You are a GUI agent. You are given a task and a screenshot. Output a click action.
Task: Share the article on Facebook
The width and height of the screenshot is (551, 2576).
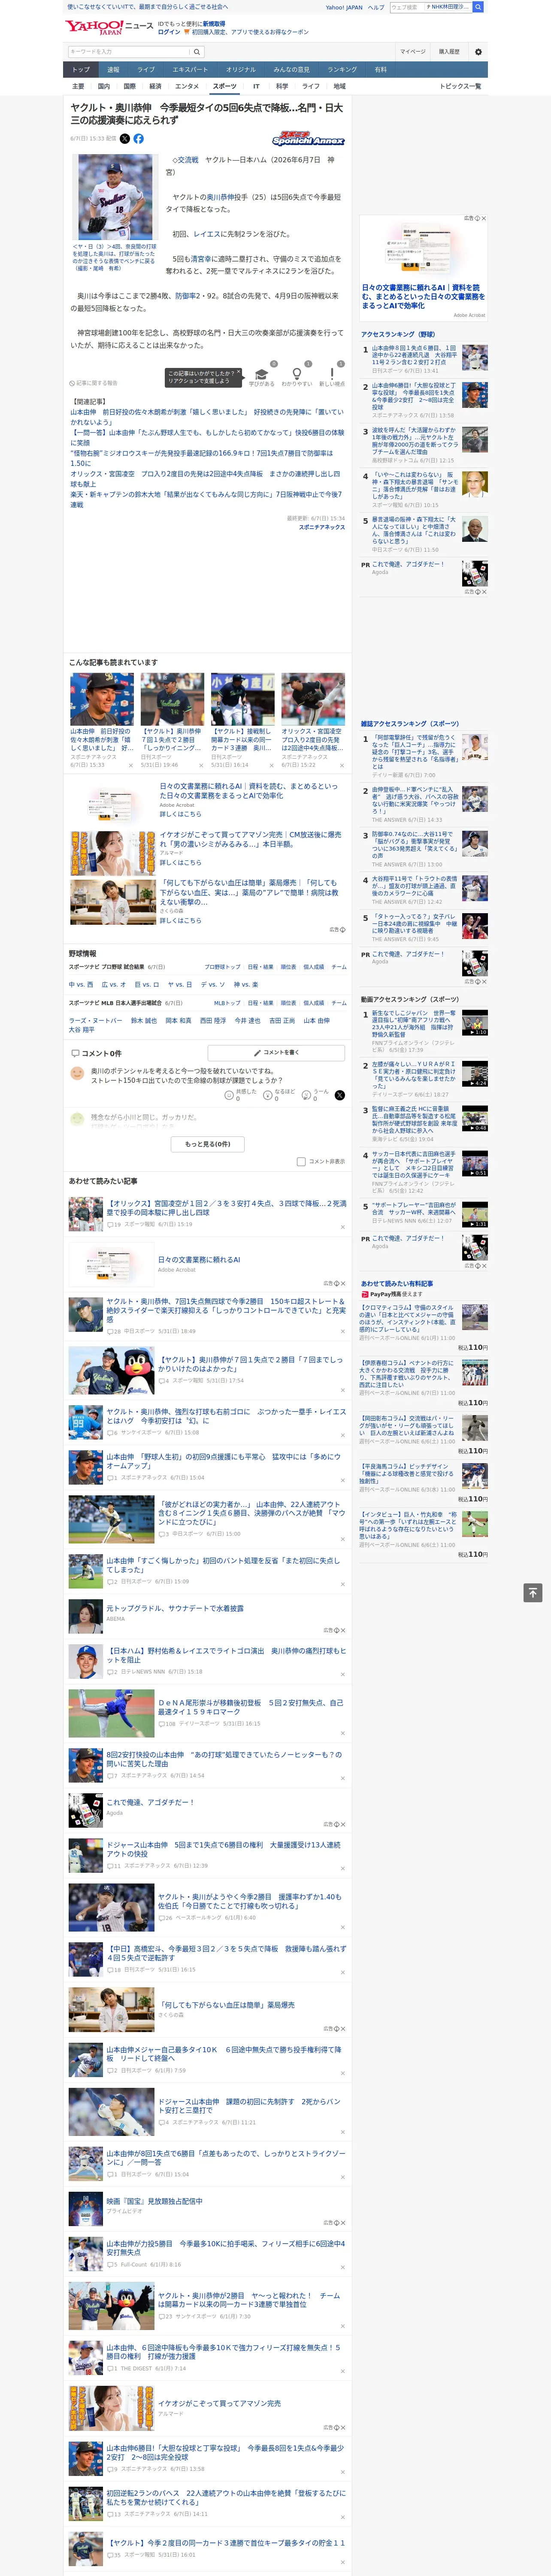point(138,139)
